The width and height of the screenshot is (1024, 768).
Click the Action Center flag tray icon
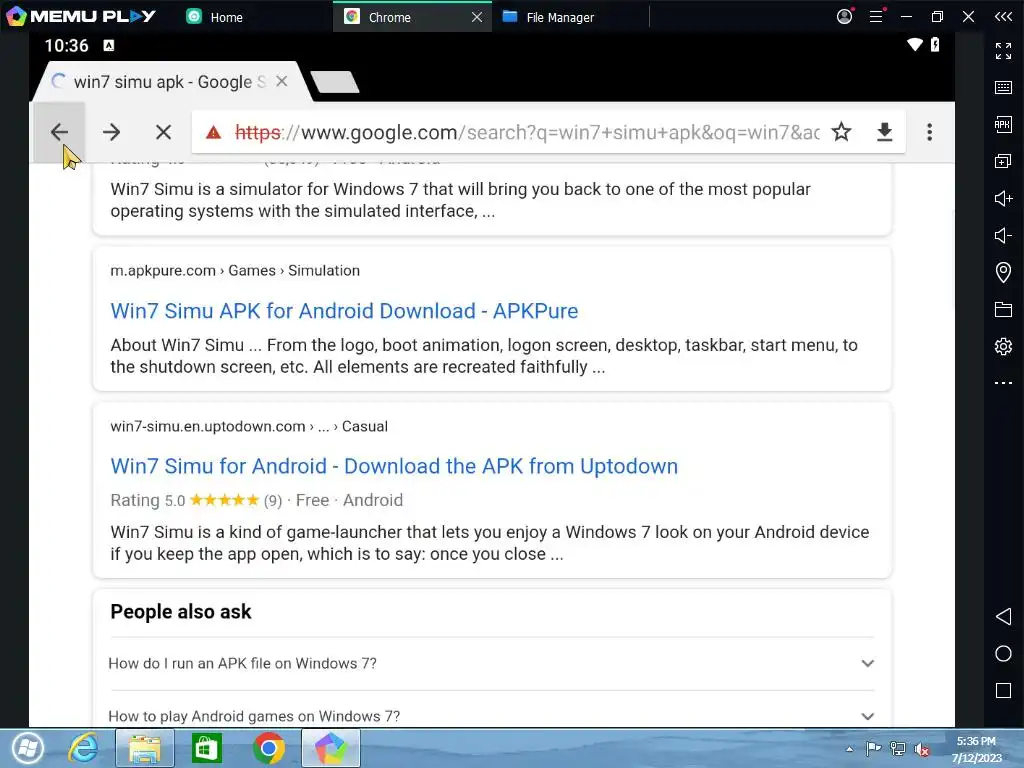tap(873, 748)
